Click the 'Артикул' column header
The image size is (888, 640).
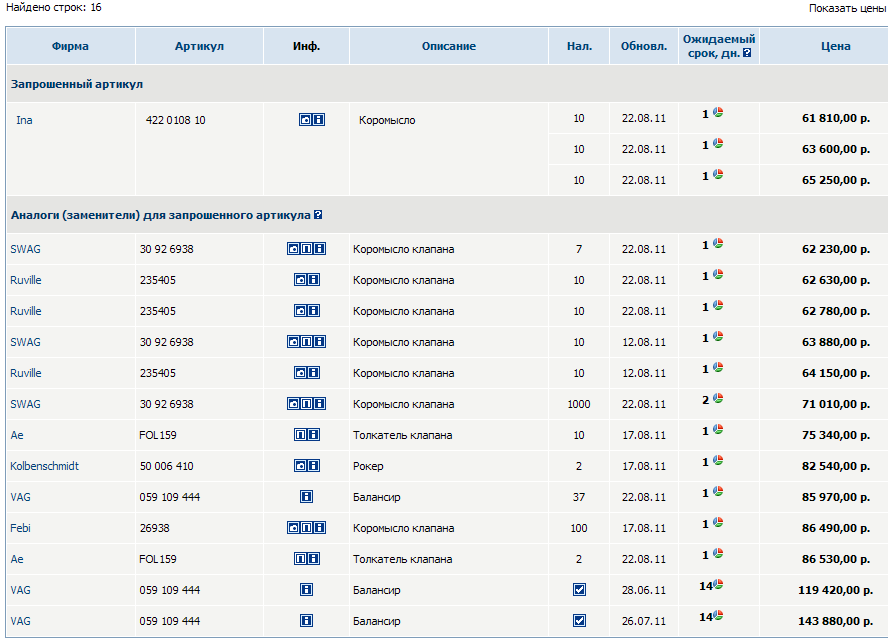tap(199, 46)
